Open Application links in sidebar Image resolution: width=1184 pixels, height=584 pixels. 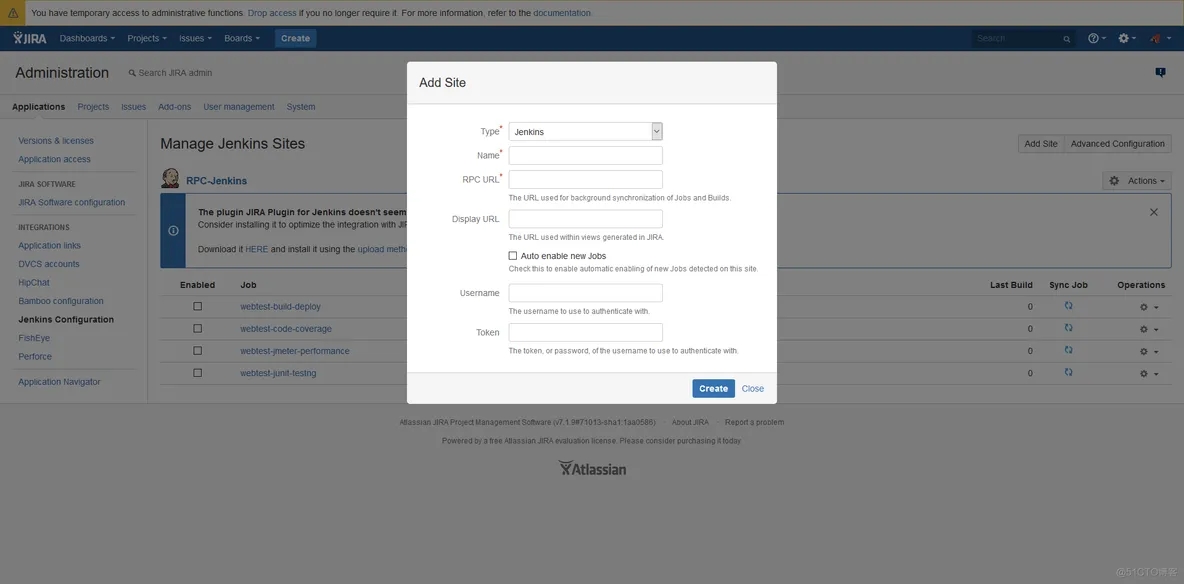pos(49,246)
